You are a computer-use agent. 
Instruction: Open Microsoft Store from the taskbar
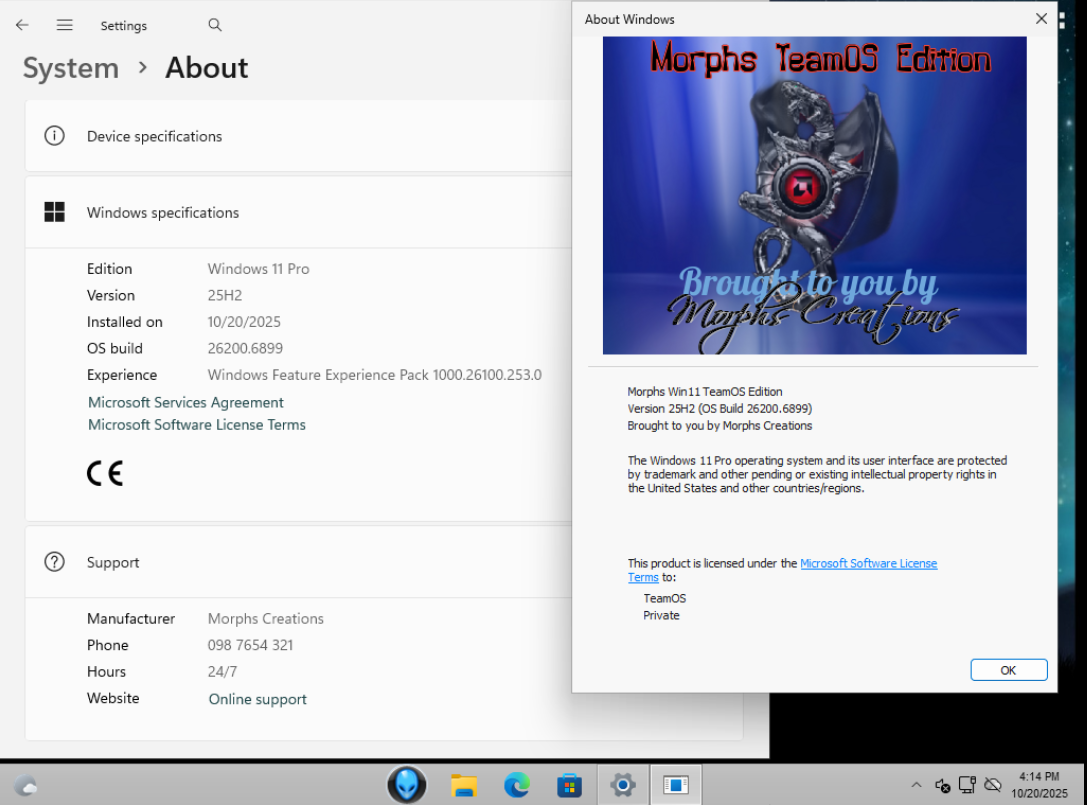(569, 786)
